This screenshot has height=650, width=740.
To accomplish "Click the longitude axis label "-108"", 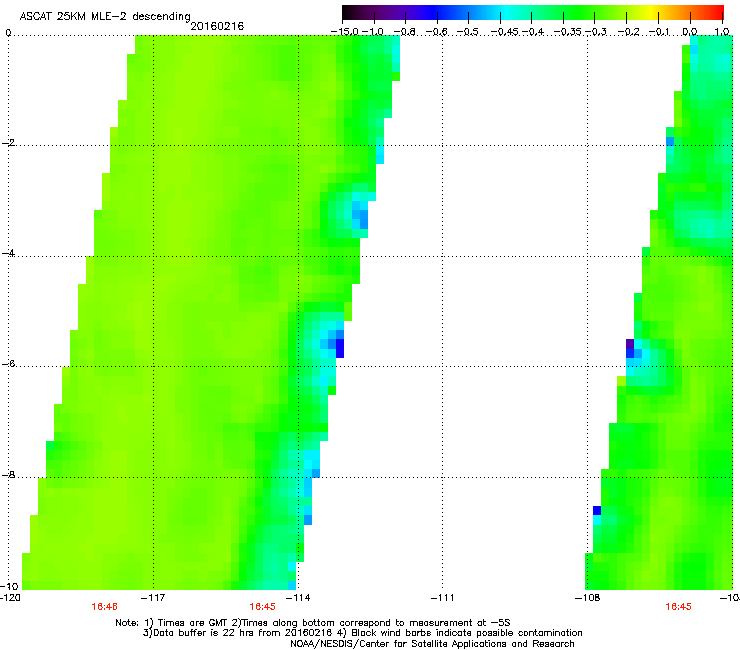I will [588, 598].
